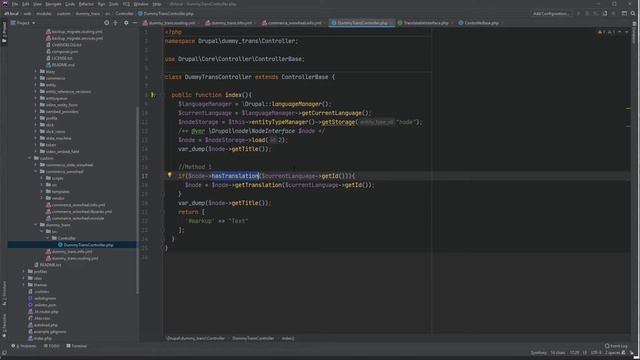Open the File menu
Image resolution: width=640 pixels, height=360 pixels.
point(15,4)
